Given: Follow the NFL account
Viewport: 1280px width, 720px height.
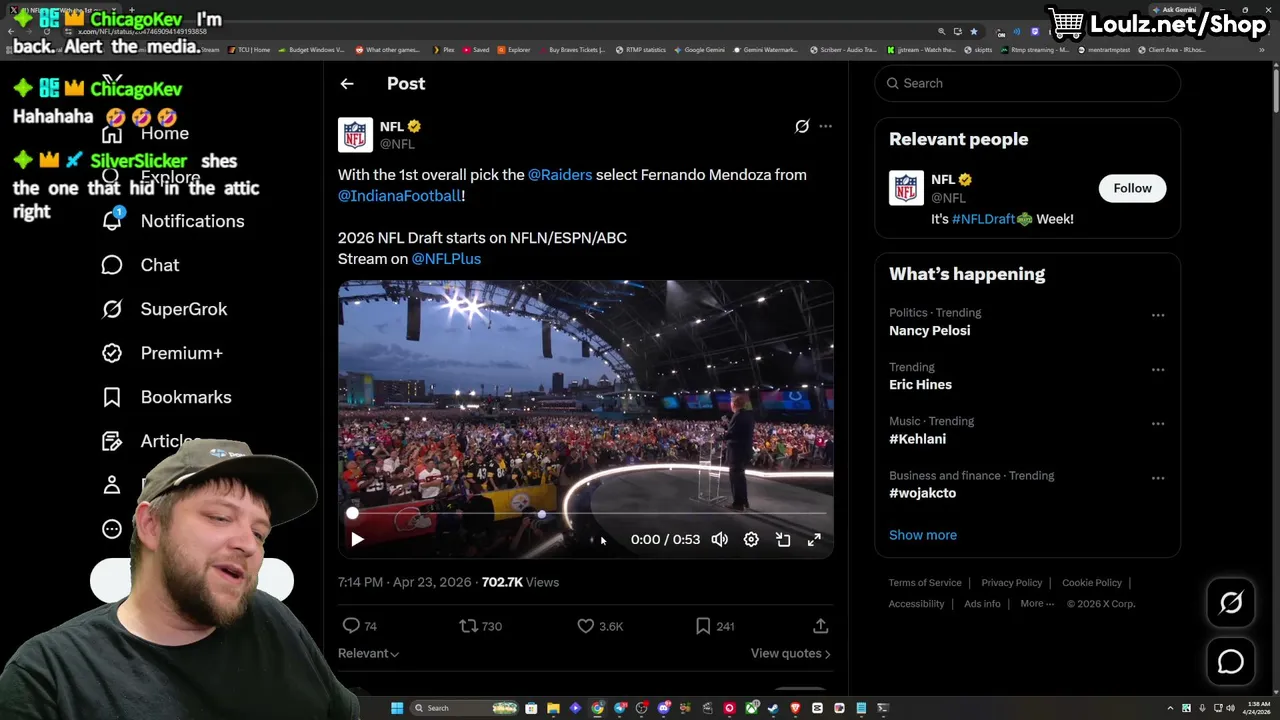Looking at the screenshot, I should pos(1132,188).
